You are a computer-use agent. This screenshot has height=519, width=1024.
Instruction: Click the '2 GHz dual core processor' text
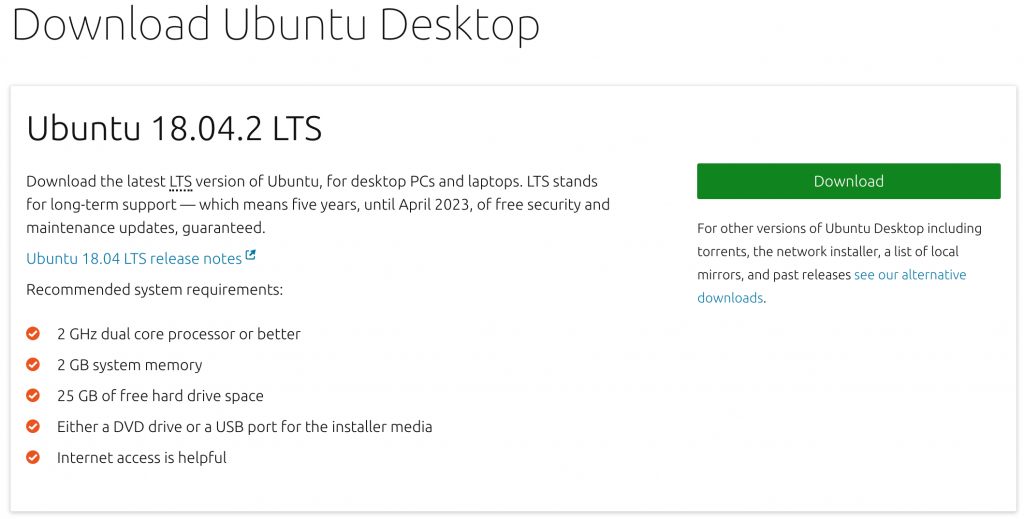pos(179,334)
